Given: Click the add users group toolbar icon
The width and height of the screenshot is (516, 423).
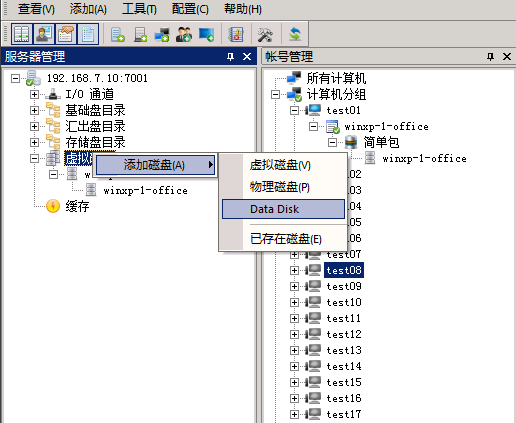Looking at the screenshot, I should [x=184, y=34].
